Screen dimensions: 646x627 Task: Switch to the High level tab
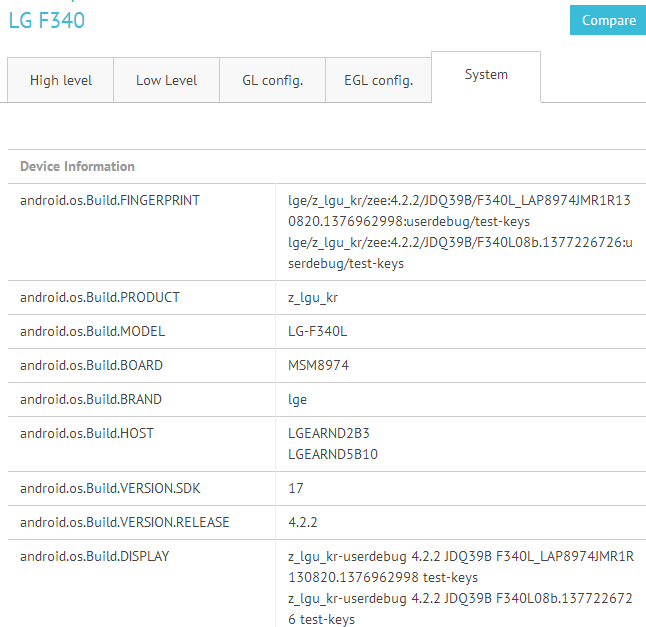(60, 80)
